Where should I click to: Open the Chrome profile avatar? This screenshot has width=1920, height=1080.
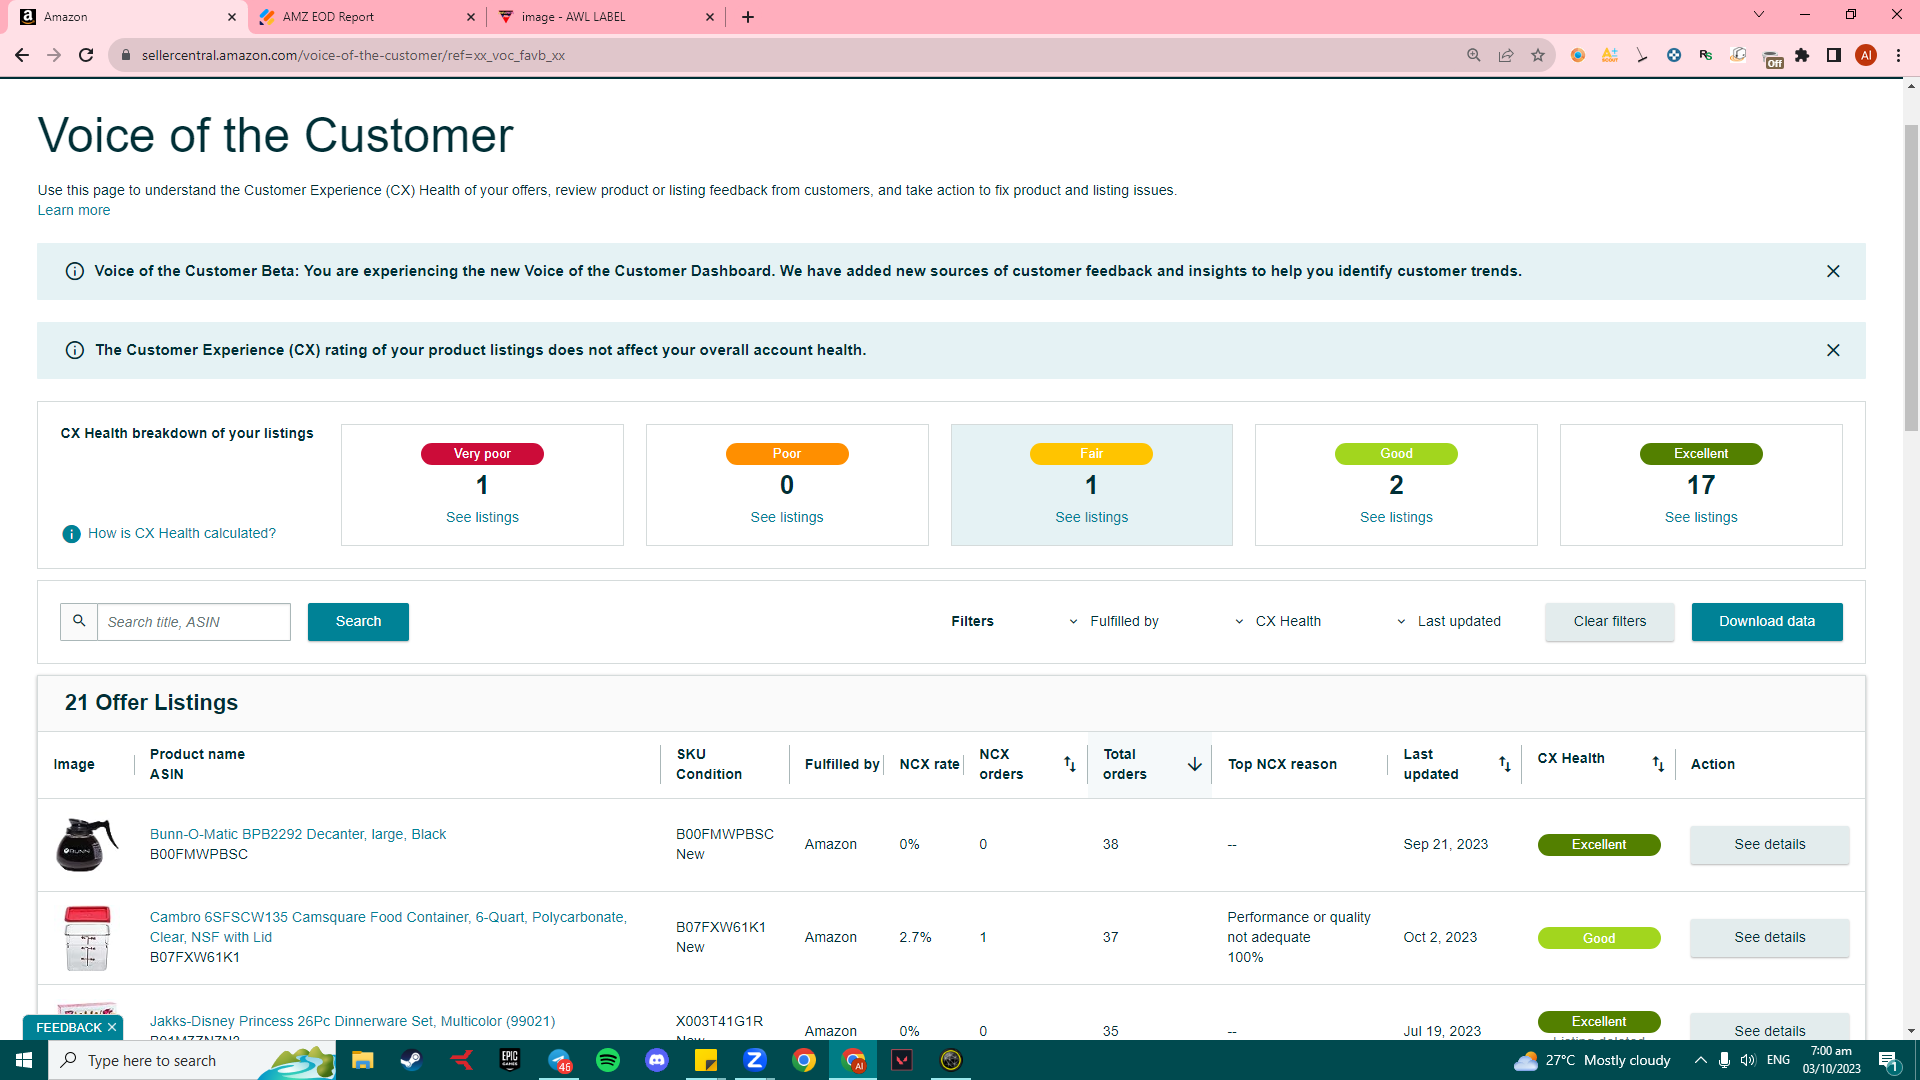coord(1866,55)
